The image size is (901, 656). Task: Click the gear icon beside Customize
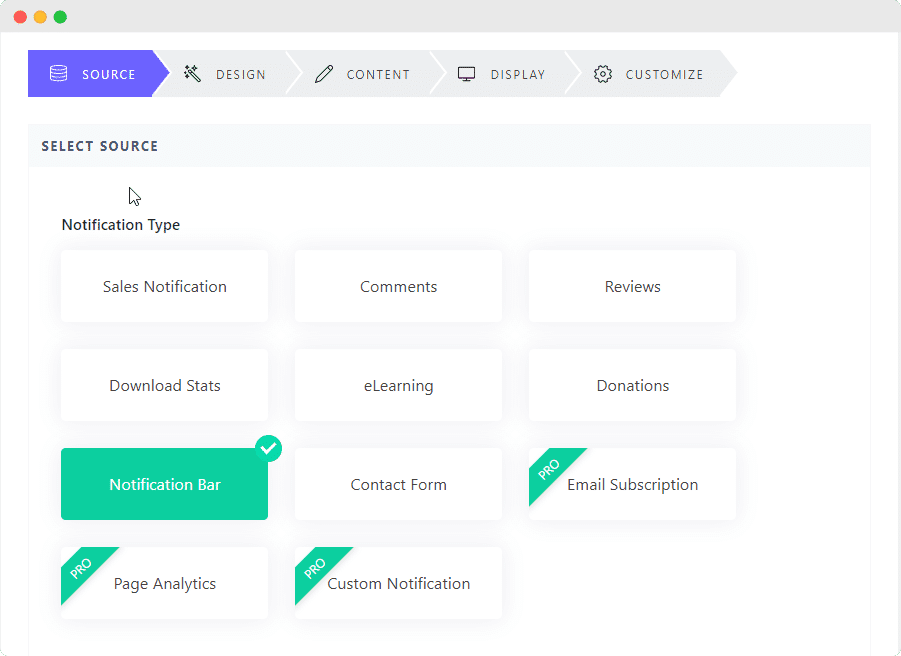pyautogui.click(x=602, y=73)
